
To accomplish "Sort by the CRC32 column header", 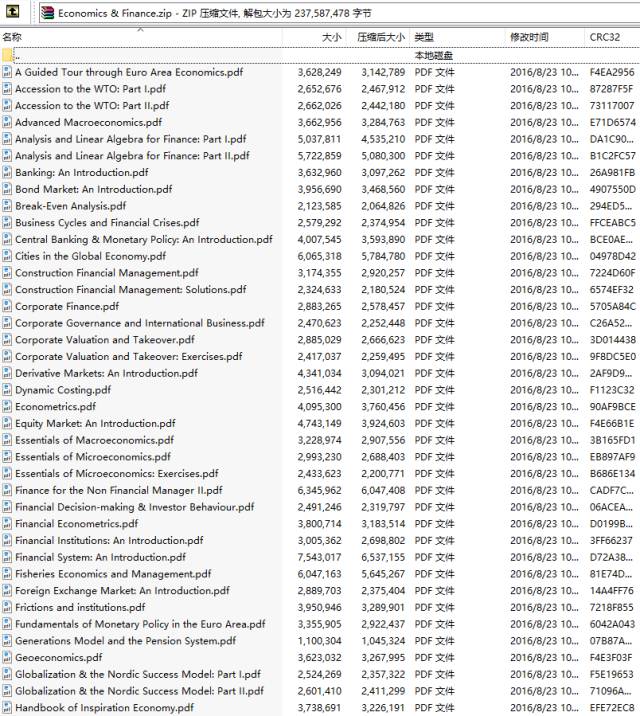I will (612, 37).
